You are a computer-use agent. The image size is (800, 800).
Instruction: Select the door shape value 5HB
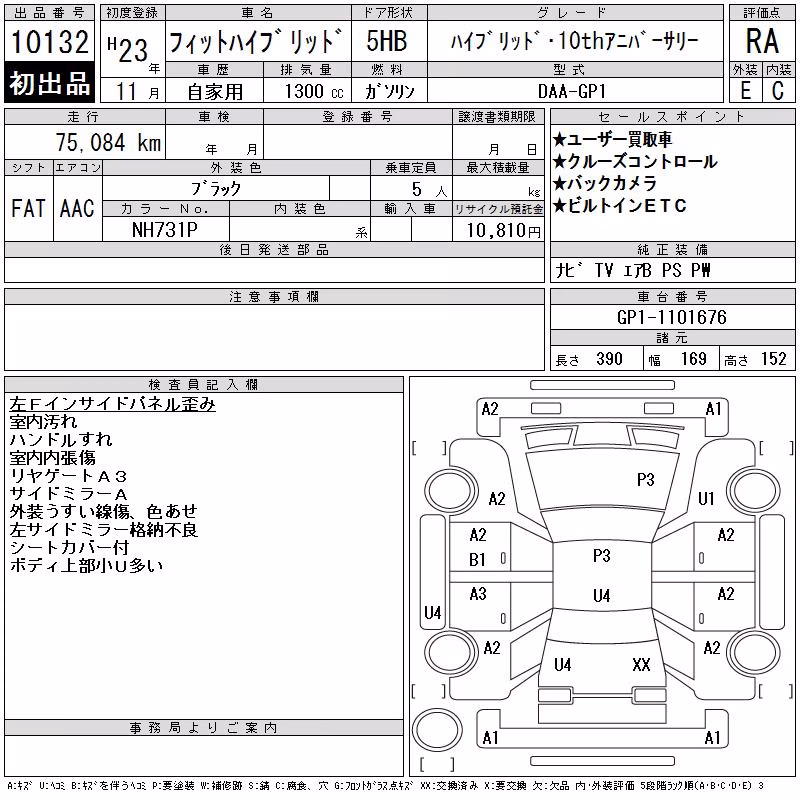pyautogui.click(x=387, y=41)
